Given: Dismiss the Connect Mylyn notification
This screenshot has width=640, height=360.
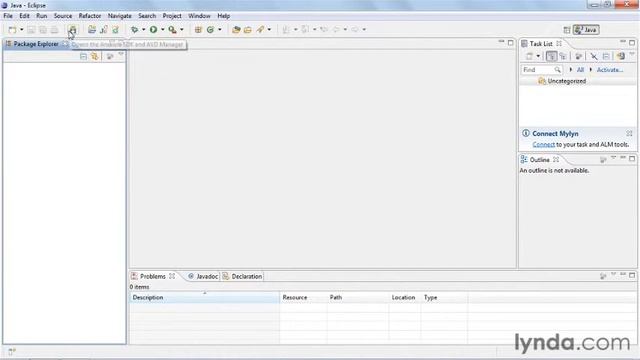Looking at the screenshot, I should point(629,133).
